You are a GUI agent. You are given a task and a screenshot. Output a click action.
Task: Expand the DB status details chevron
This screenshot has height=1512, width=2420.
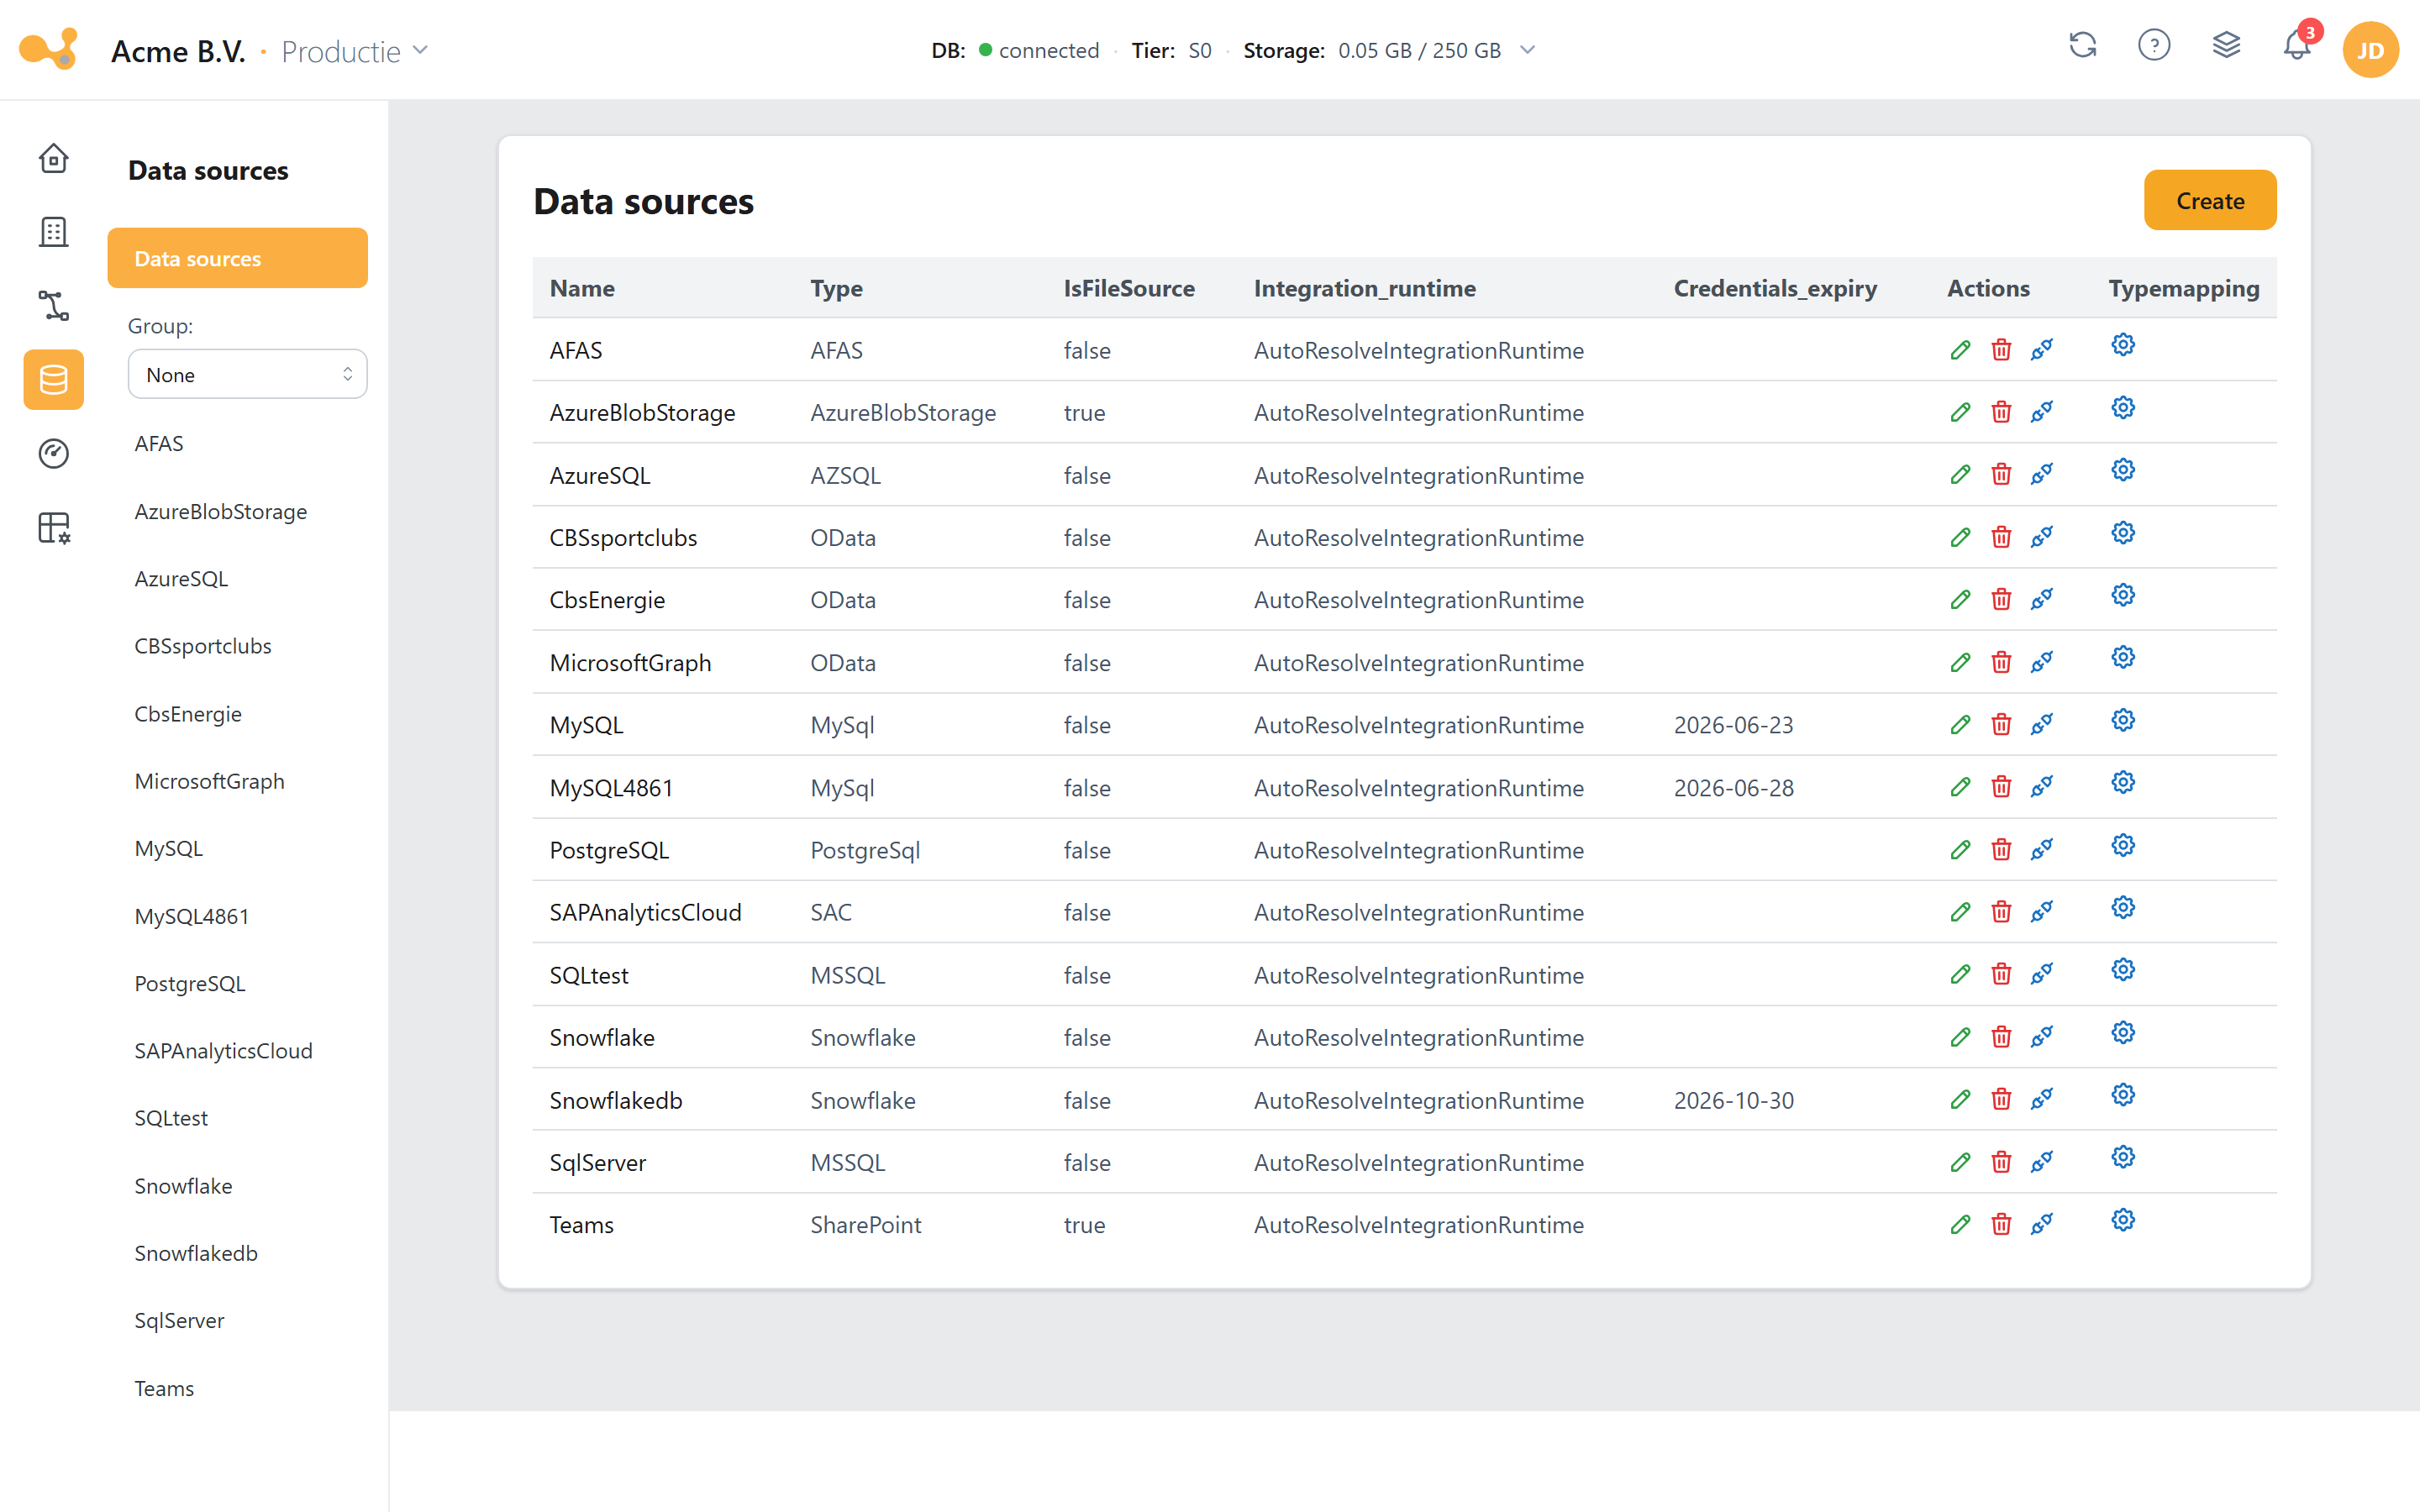(x=1527, y=50)
